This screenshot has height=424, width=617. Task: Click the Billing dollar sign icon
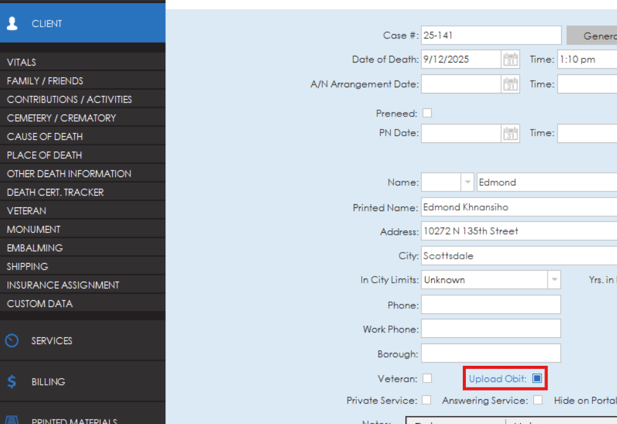(12, 382)
